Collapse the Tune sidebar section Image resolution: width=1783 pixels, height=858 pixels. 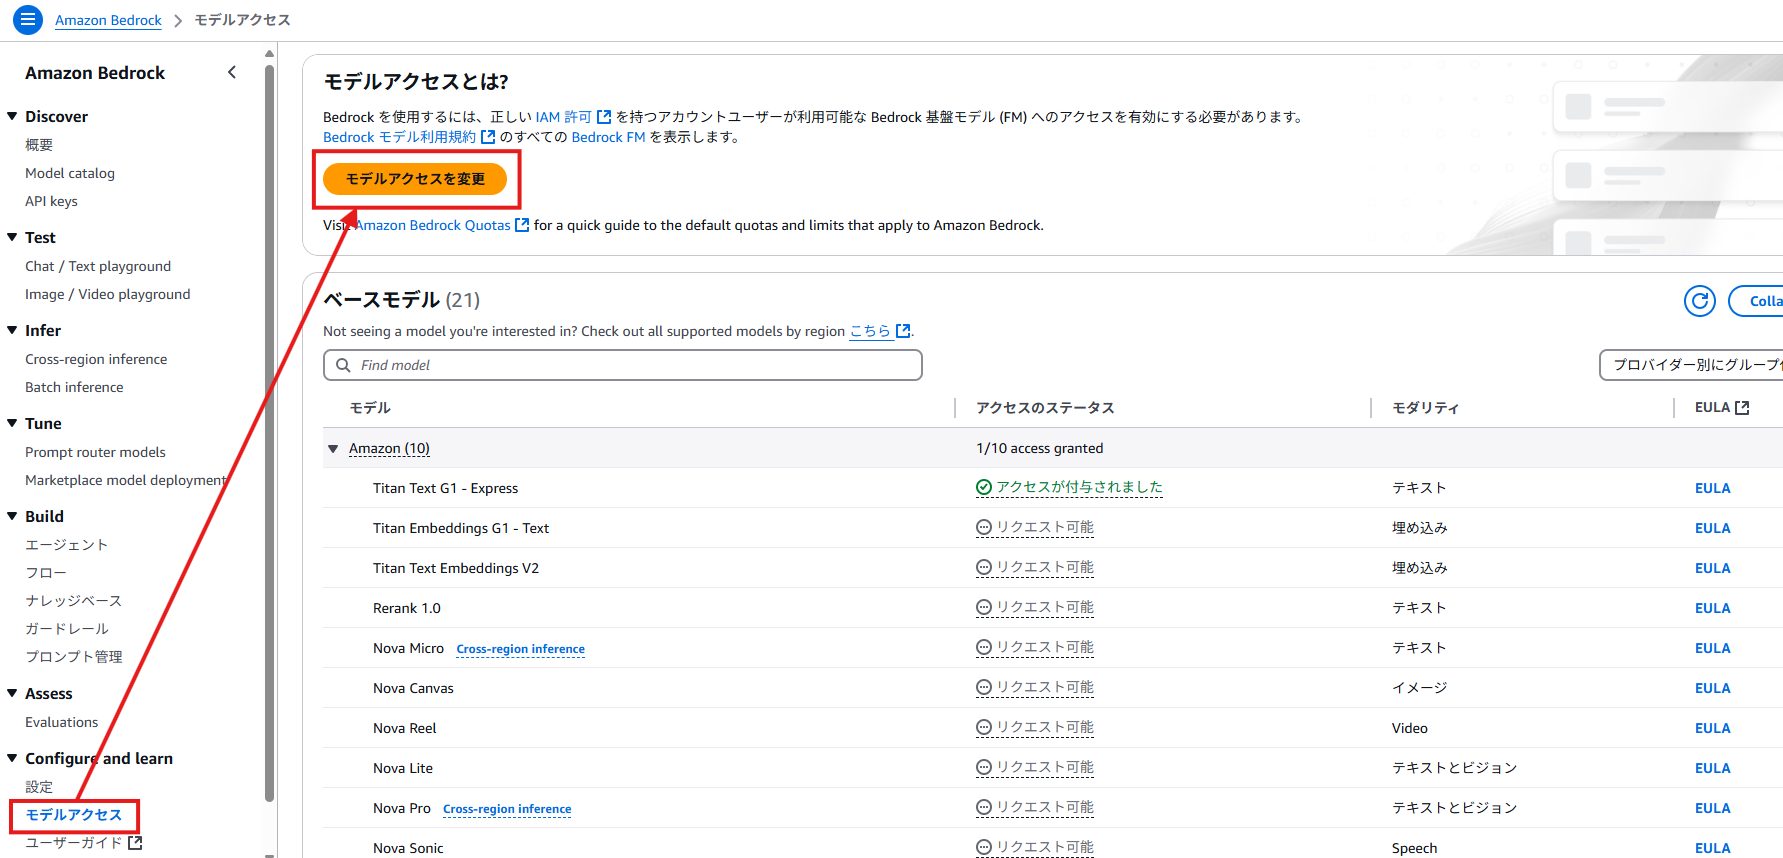[12, 423]
